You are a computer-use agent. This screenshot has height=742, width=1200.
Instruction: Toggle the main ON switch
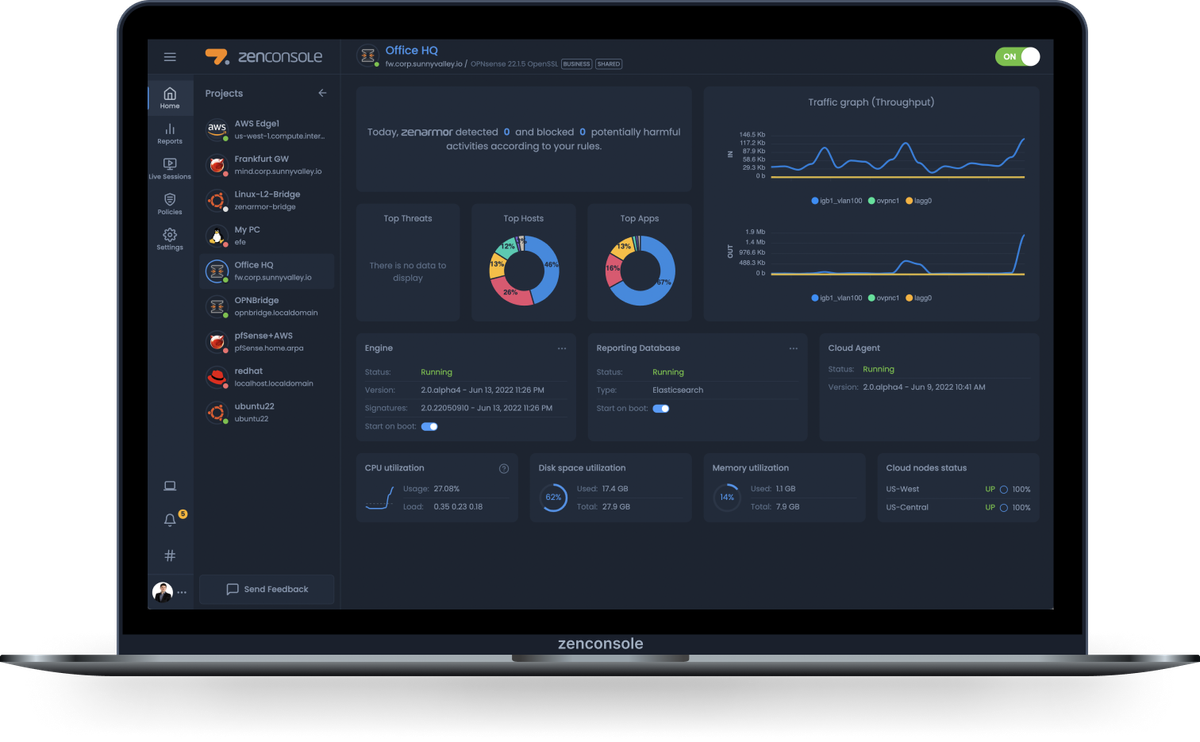tap(1017, 57)
